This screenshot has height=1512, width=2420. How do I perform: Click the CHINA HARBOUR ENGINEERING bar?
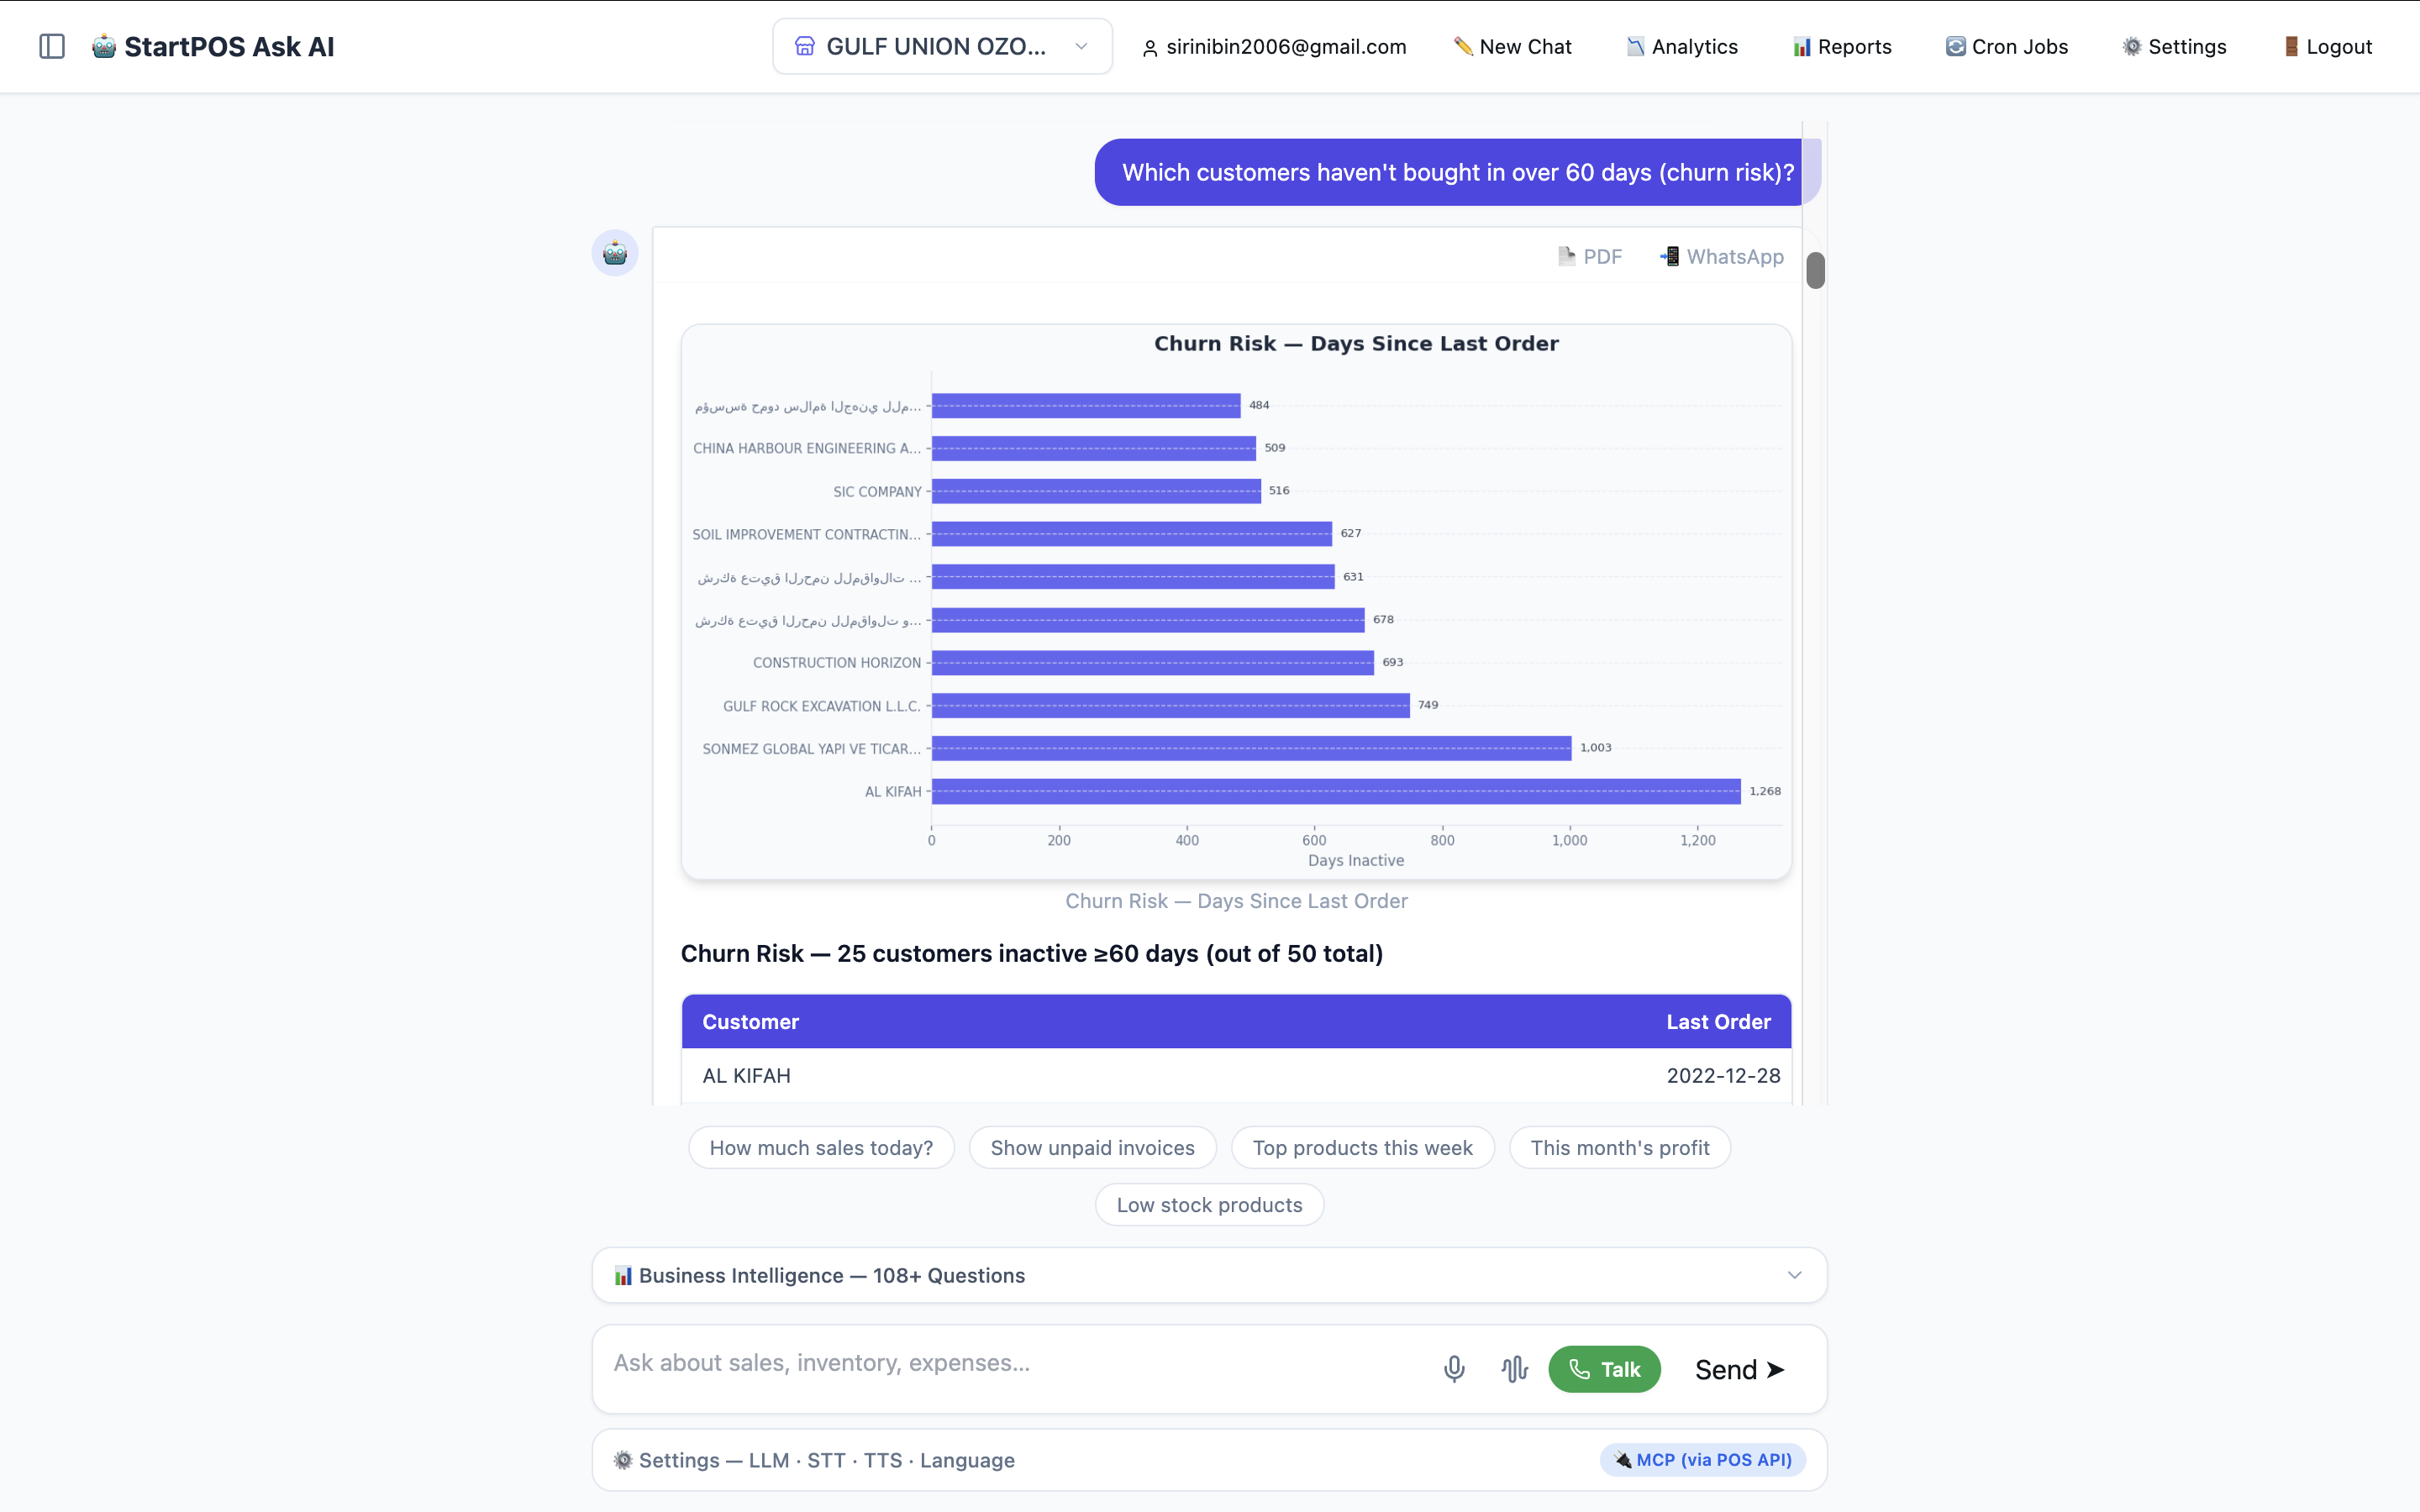coord(1094,448)
